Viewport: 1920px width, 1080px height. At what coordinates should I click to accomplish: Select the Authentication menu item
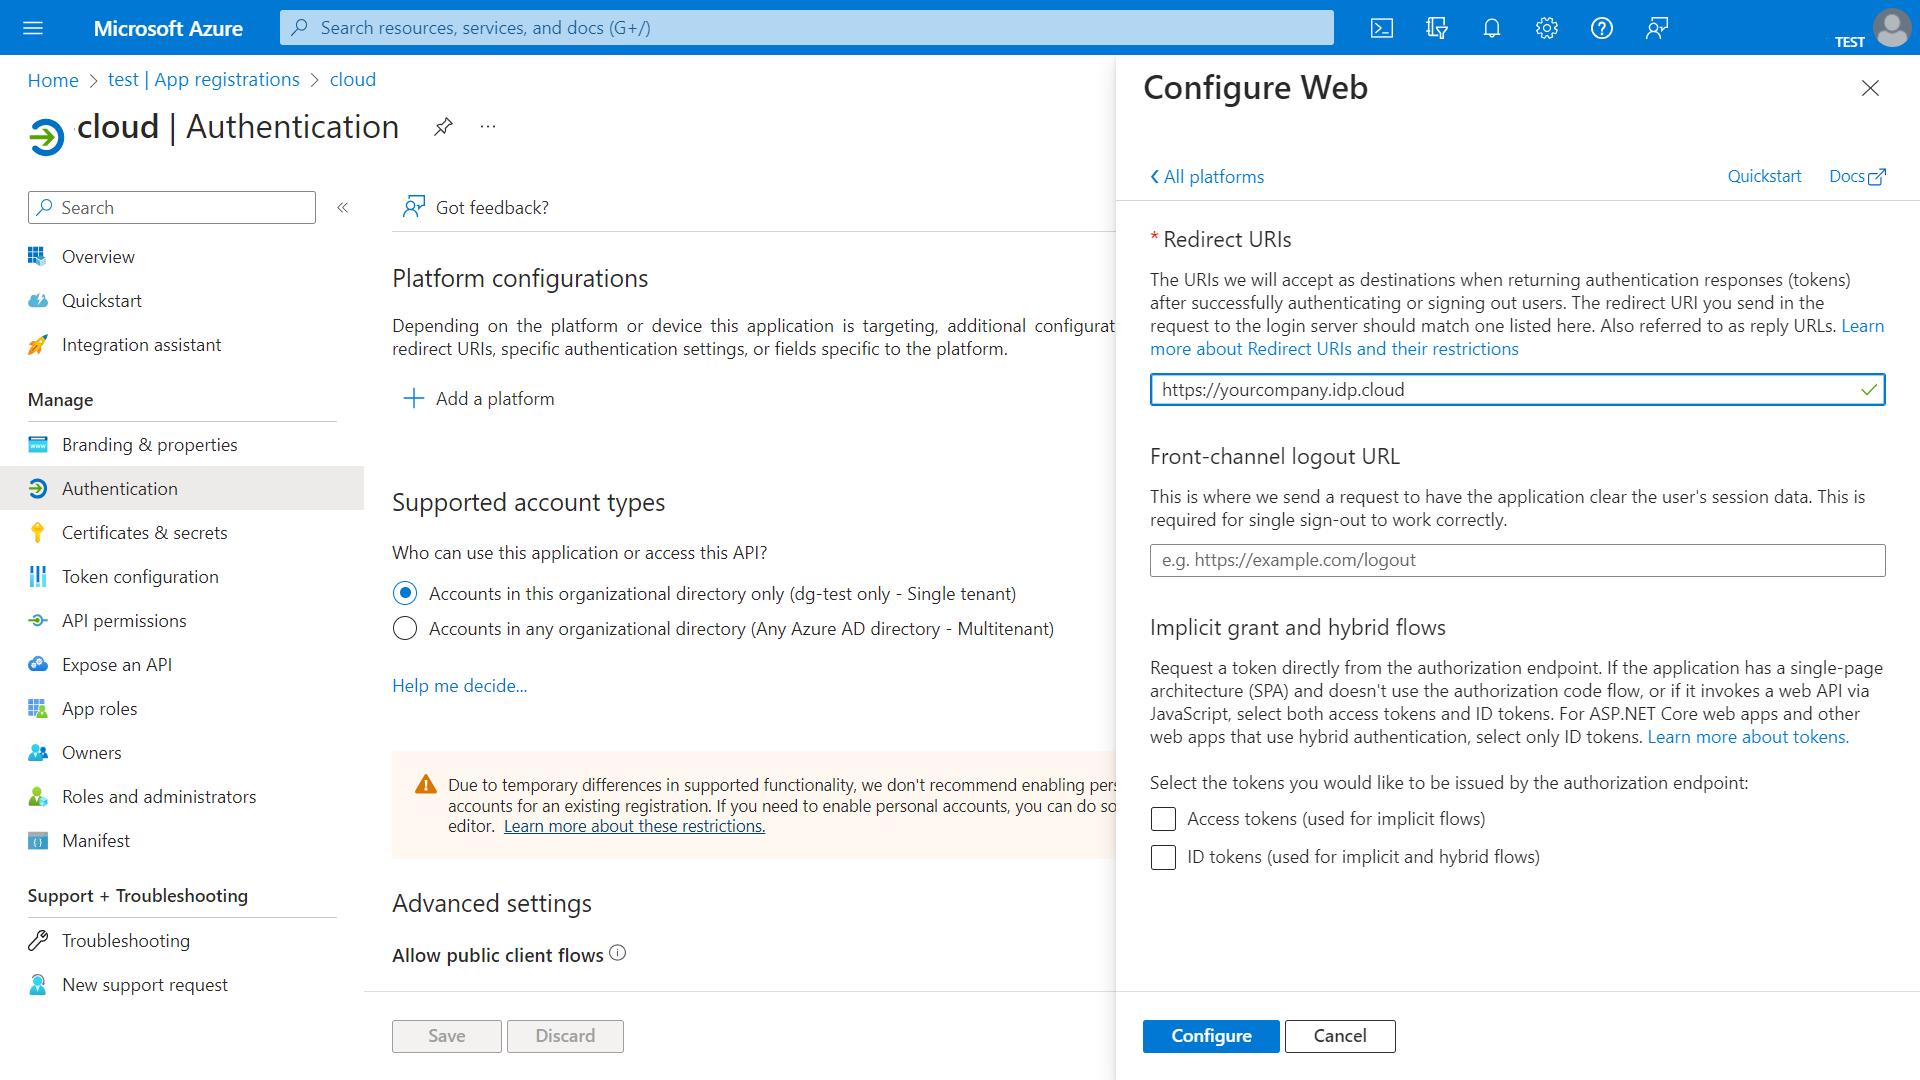(182, 489)
